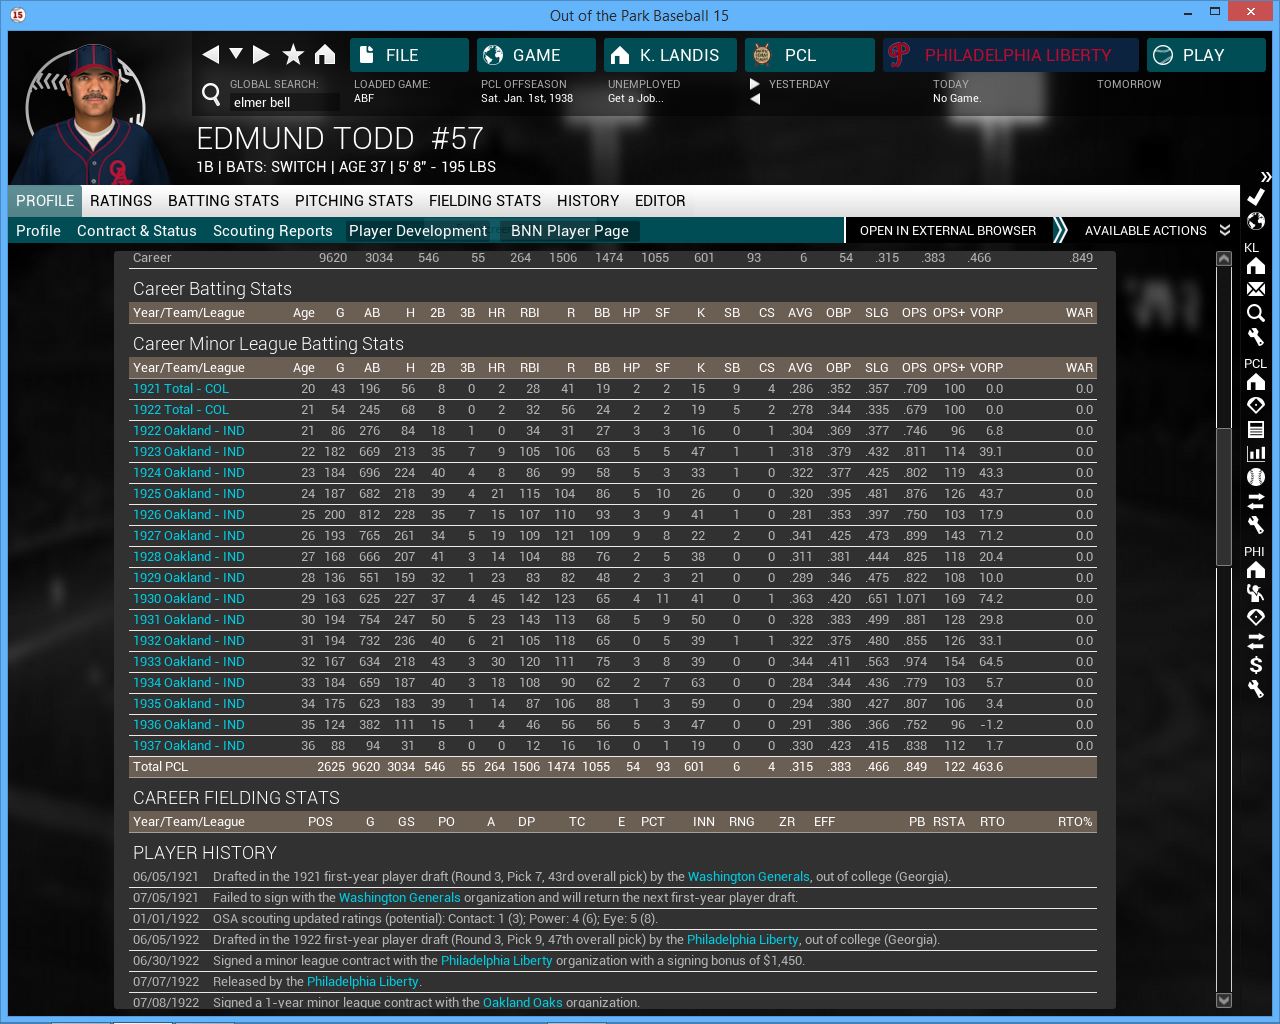The width and height of the screenshot is (1280, 1024).
Task: Open the 1930 Oakland - IND season link
Action: click(x=189, y=599)
